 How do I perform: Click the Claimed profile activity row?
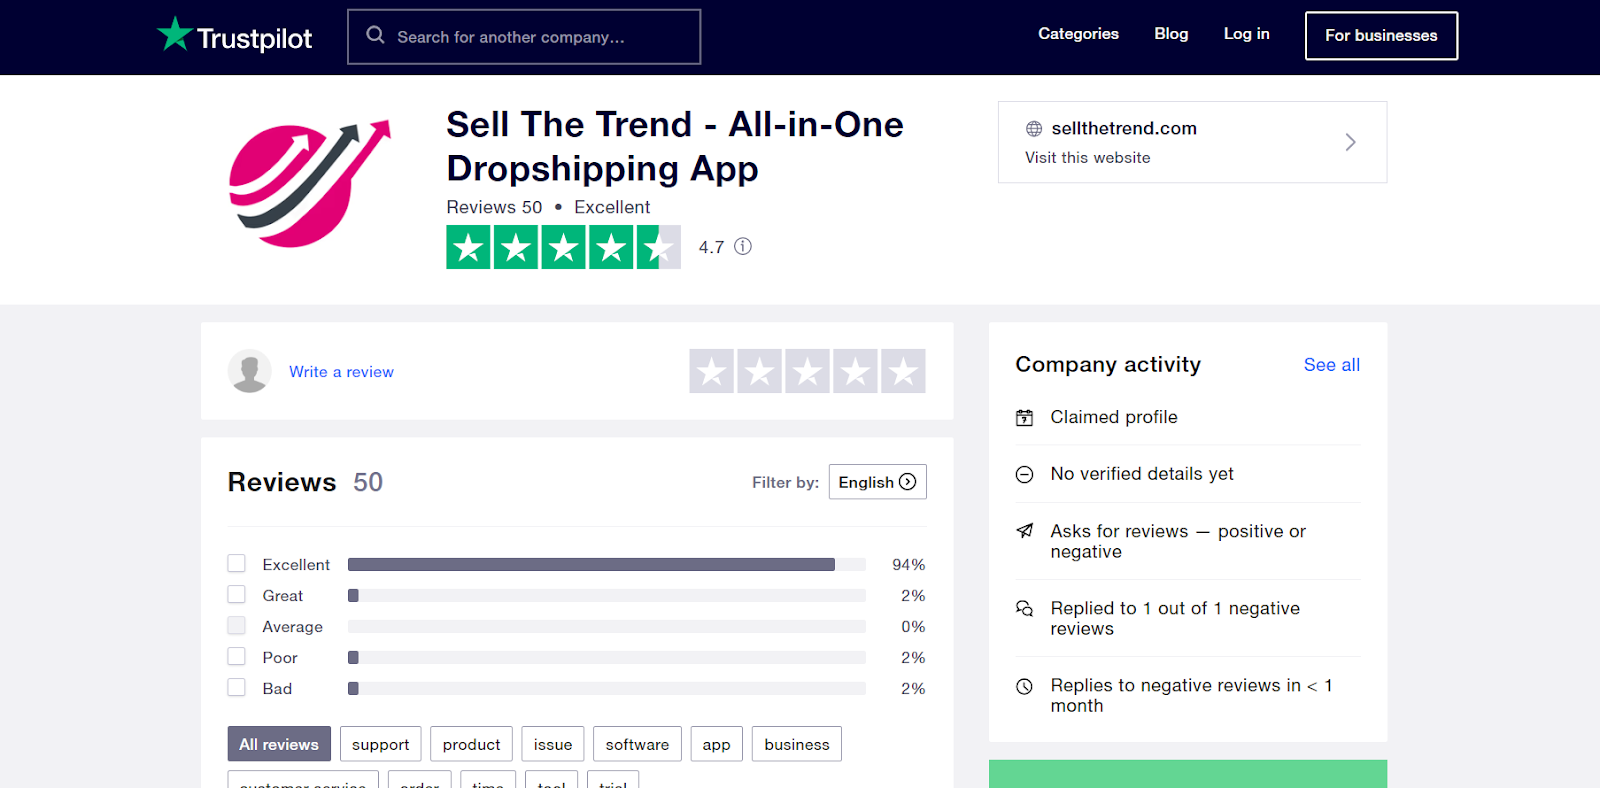1188,418
